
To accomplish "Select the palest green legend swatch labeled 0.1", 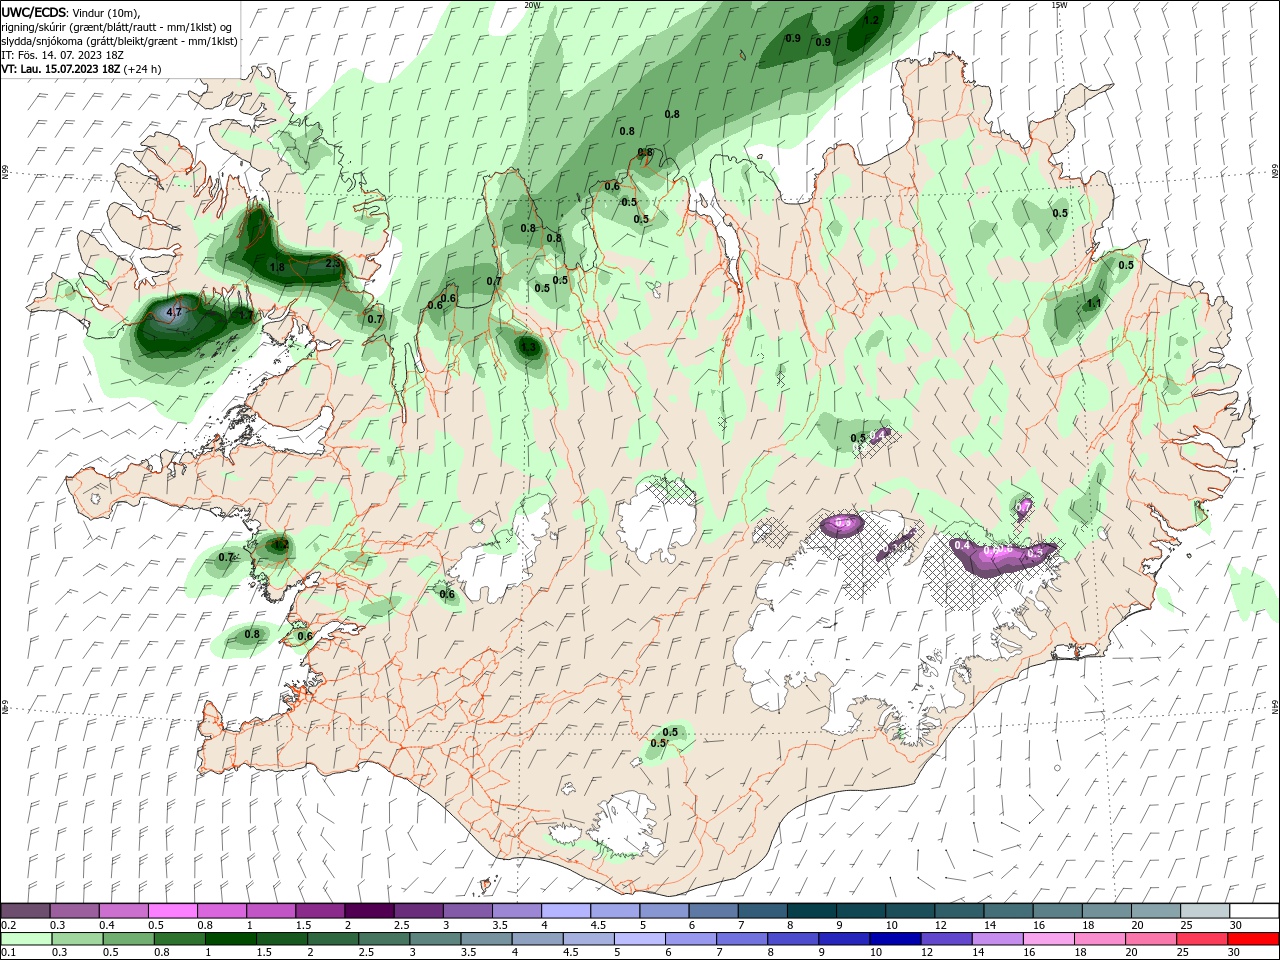I will coord(26,939).
